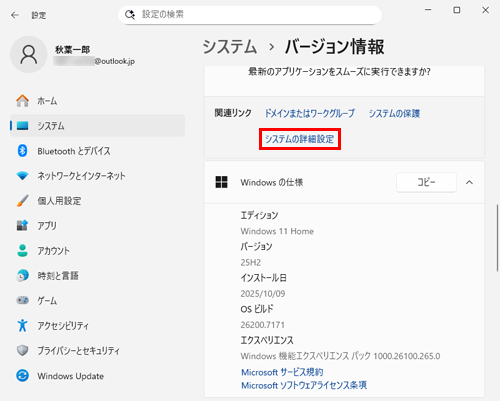Click the Windows Update sync icon

(x=22, y=376)
